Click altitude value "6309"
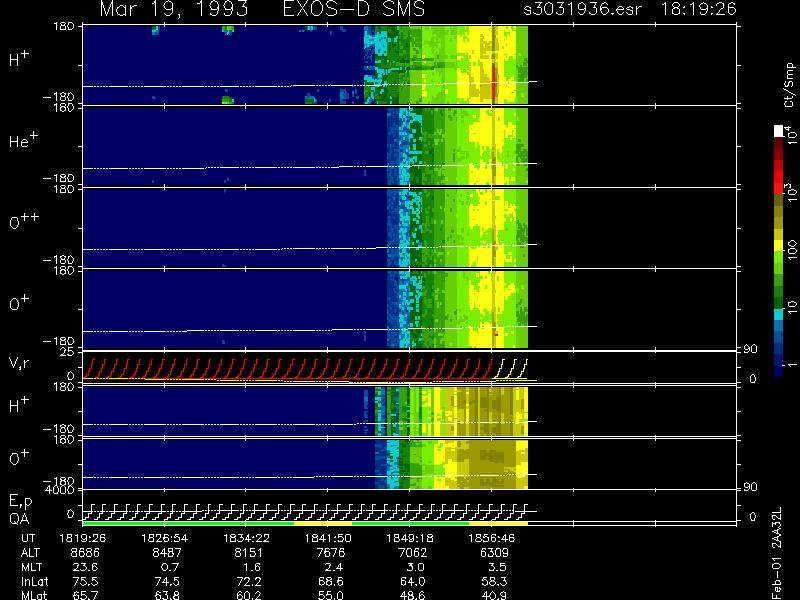Screen dimensions: 800x600 pyautogui.click(x=494, y=553)
